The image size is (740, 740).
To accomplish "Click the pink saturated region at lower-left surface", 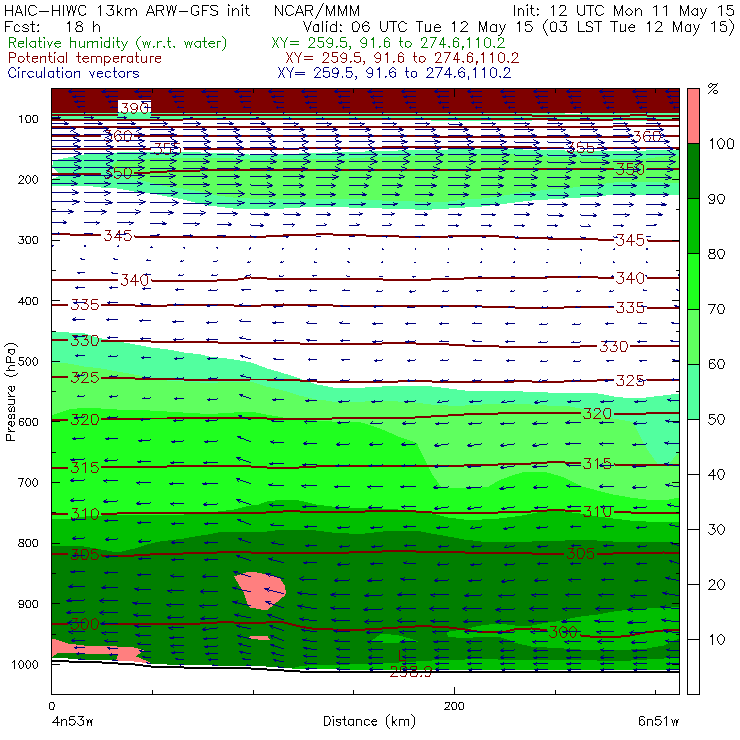I will tap(97, 650).
